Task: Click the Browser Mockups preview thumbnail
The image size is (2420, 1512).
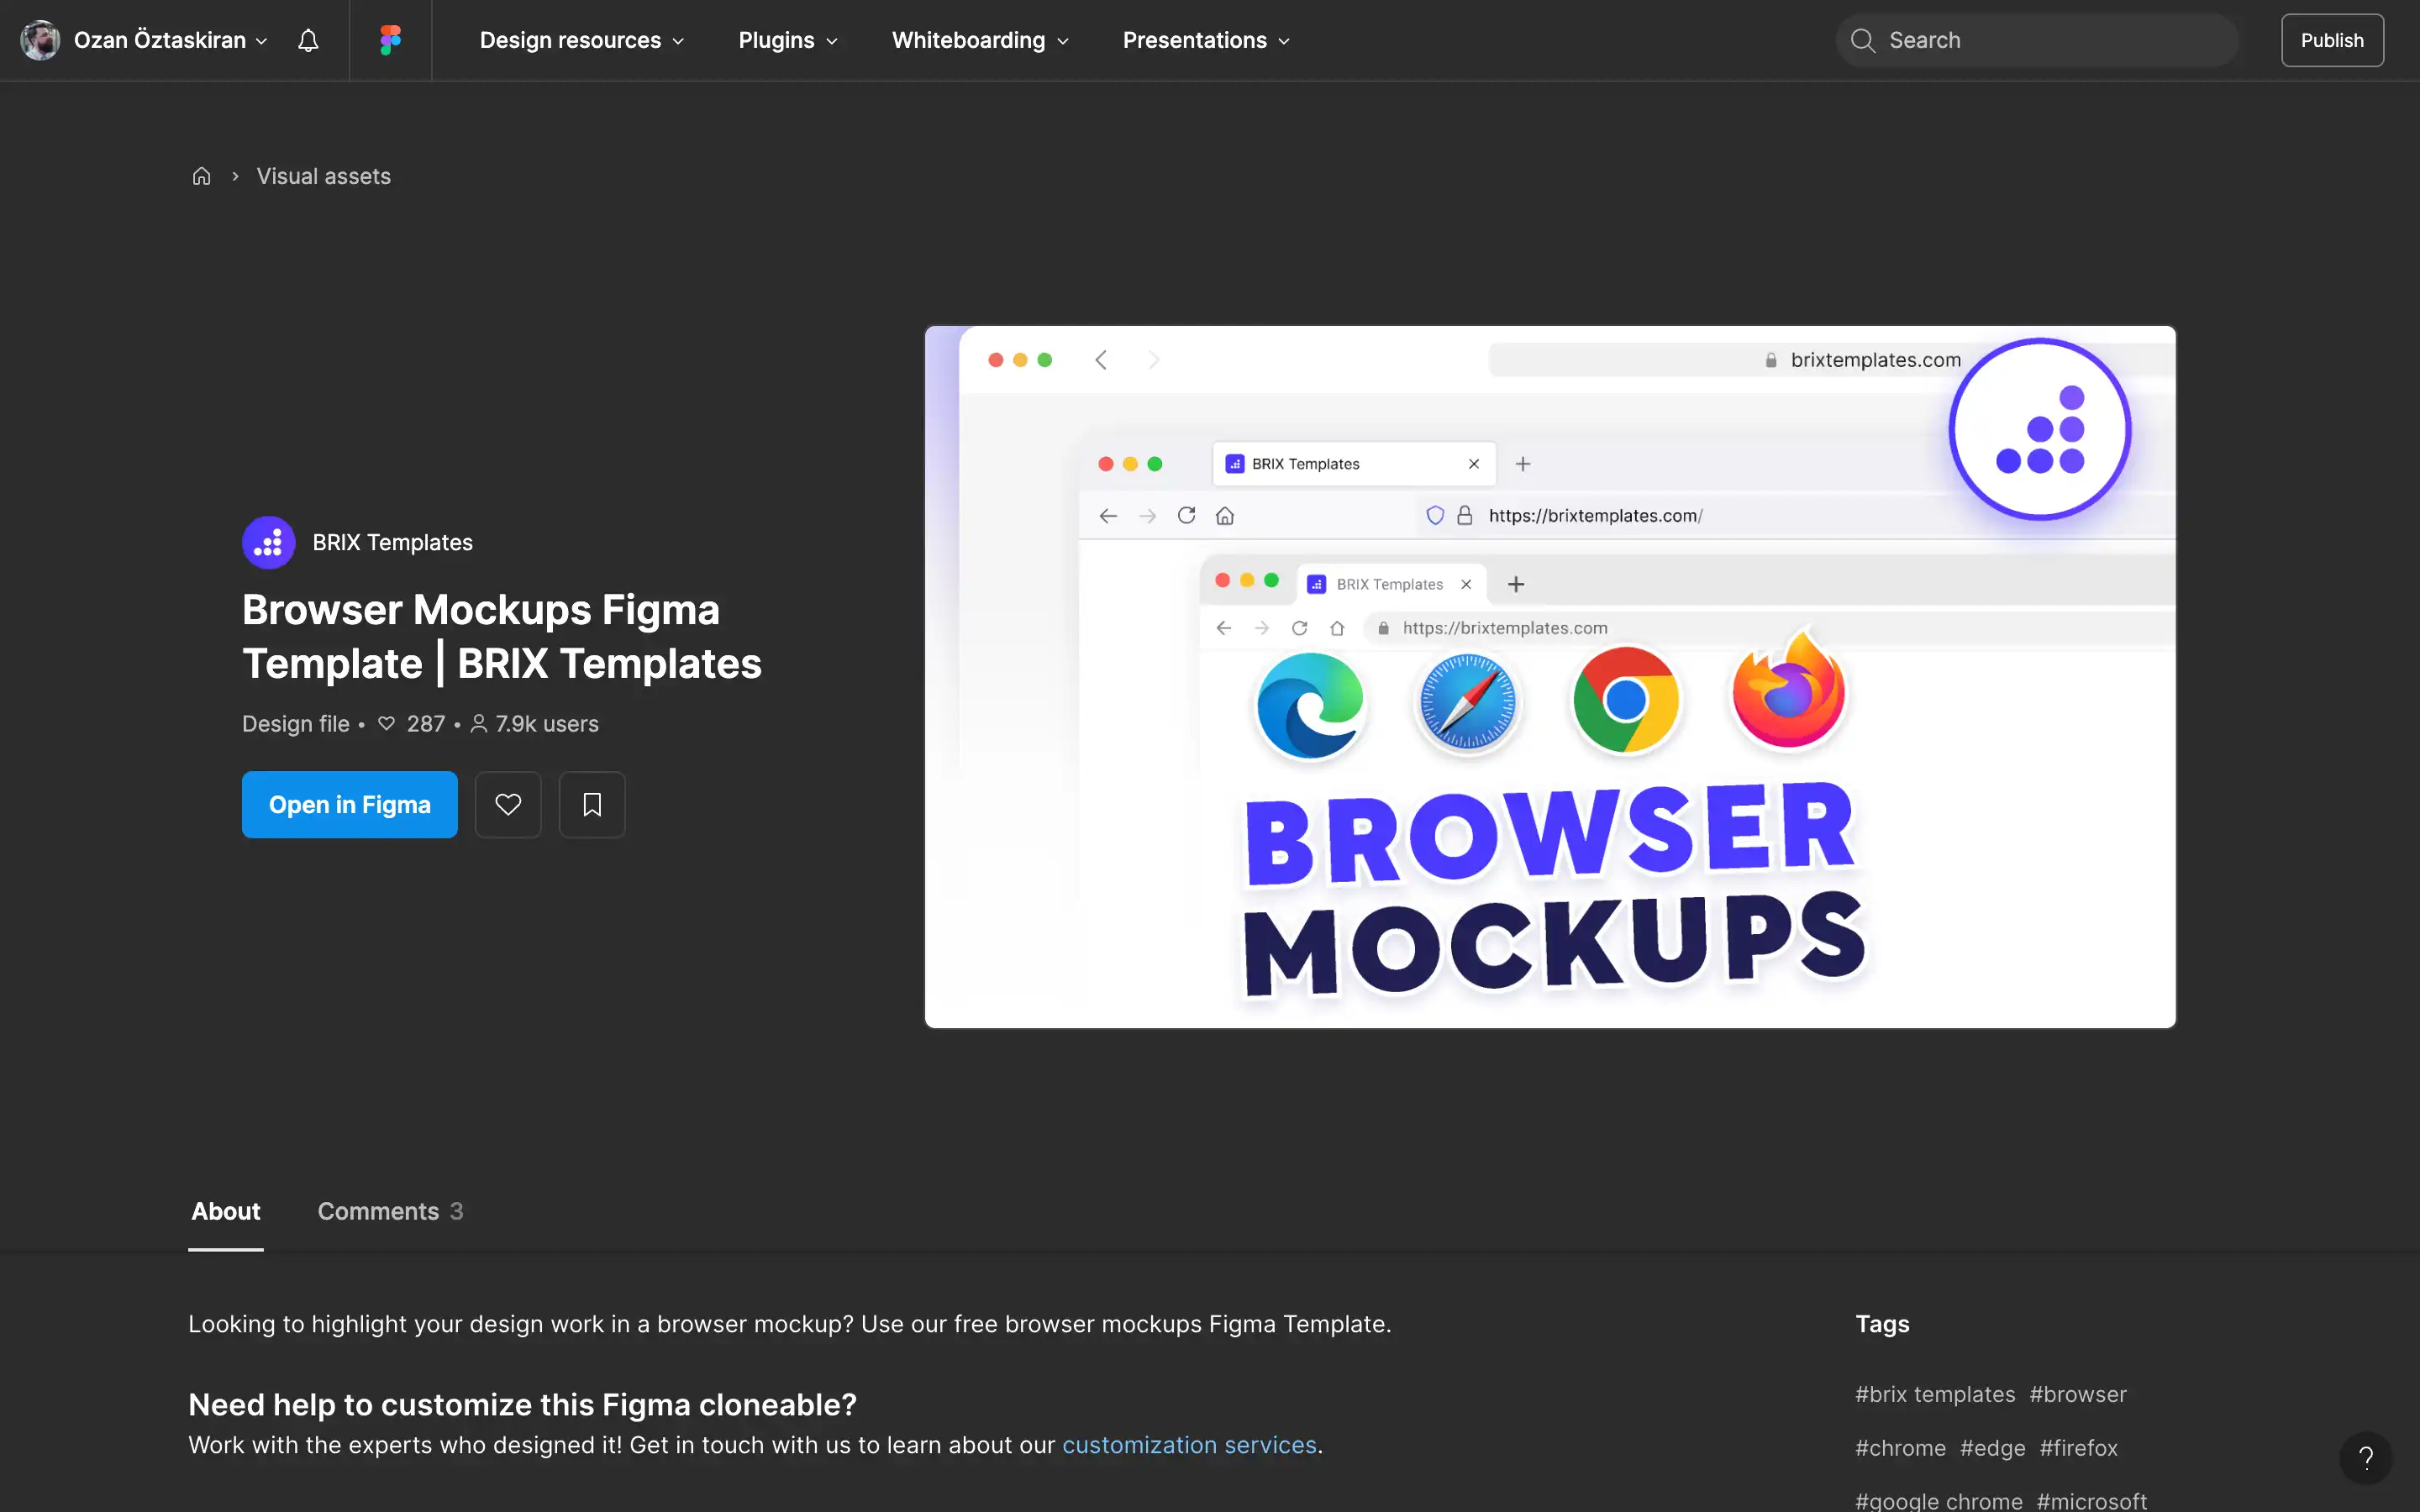Action: [x=1550, y=677]
